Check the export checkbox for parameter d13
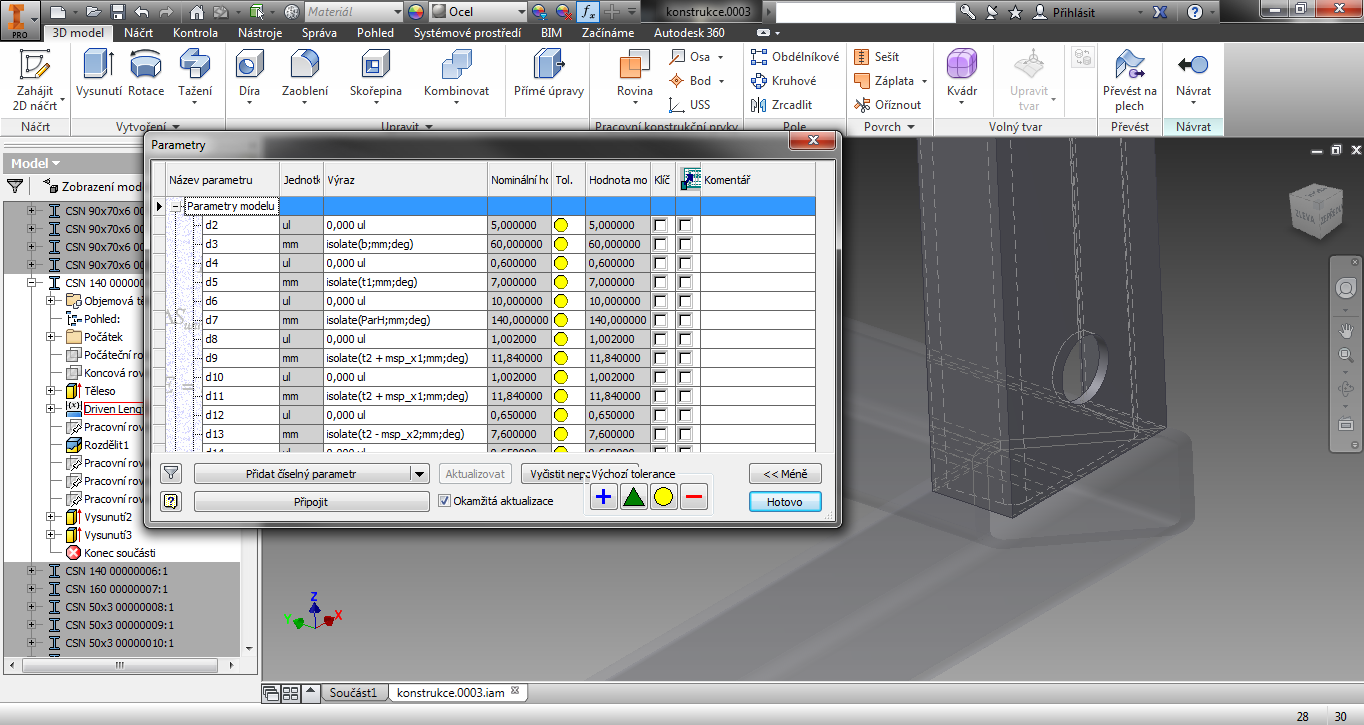 click(x=685, y=434)
